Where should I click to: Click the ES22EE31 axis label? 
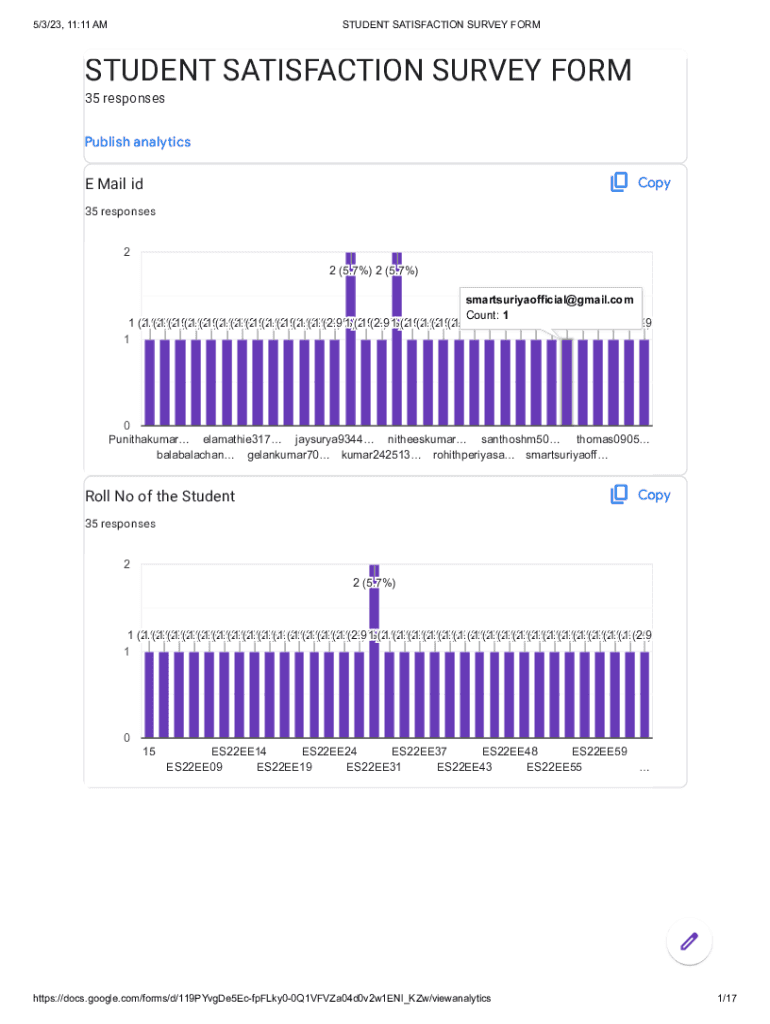point(374,768)
